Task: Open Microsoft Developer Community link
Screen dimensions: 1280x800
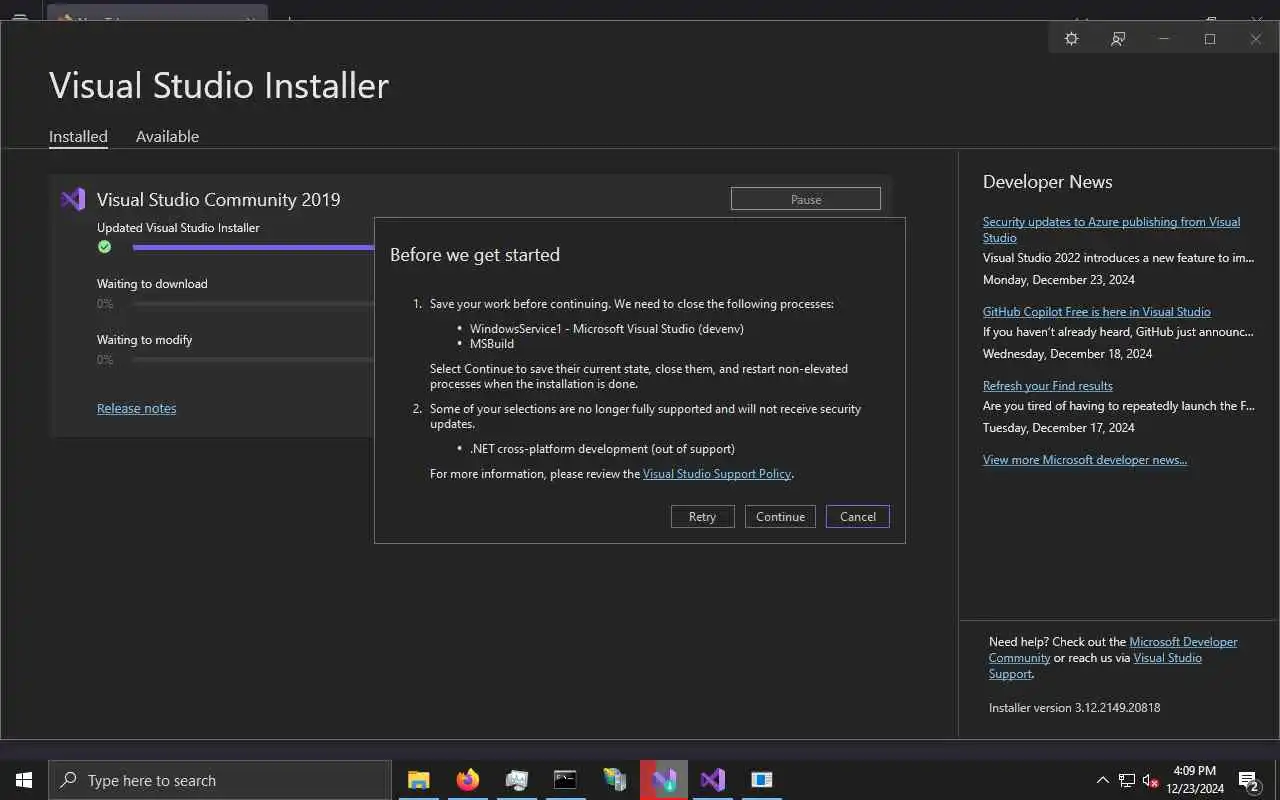Action: pos(1113,650)
